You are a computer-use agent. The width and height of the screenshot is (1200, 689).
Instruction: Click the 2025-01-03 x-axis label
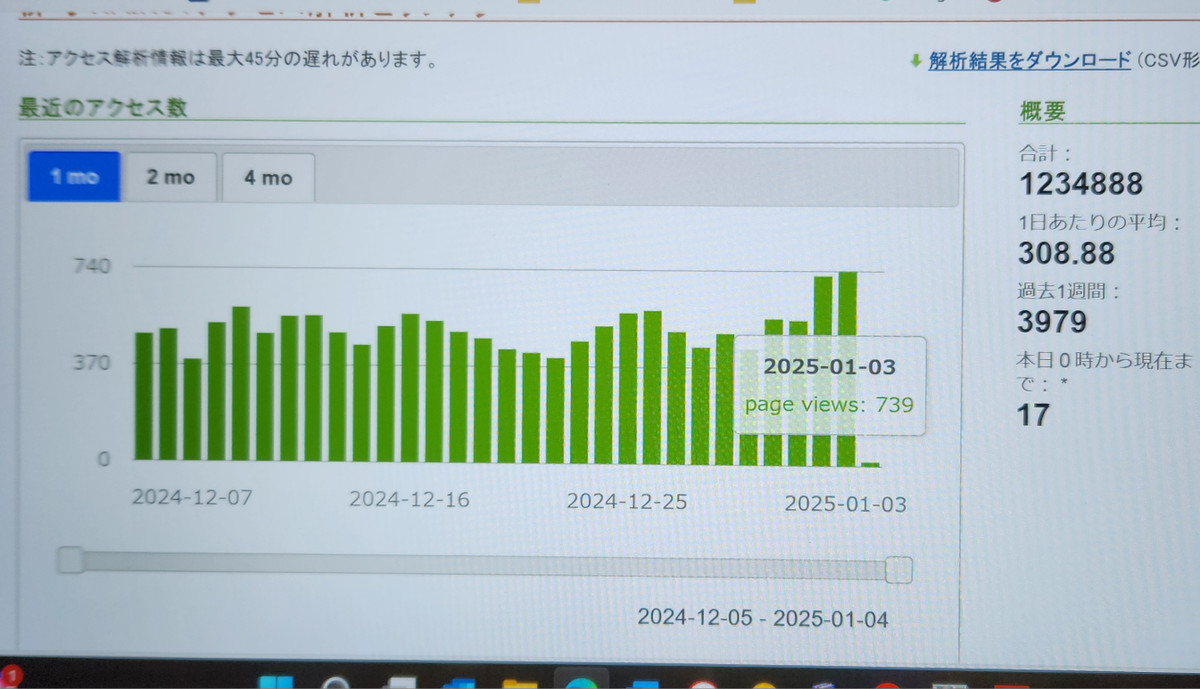pyautogui.click(x=846, y=503)
